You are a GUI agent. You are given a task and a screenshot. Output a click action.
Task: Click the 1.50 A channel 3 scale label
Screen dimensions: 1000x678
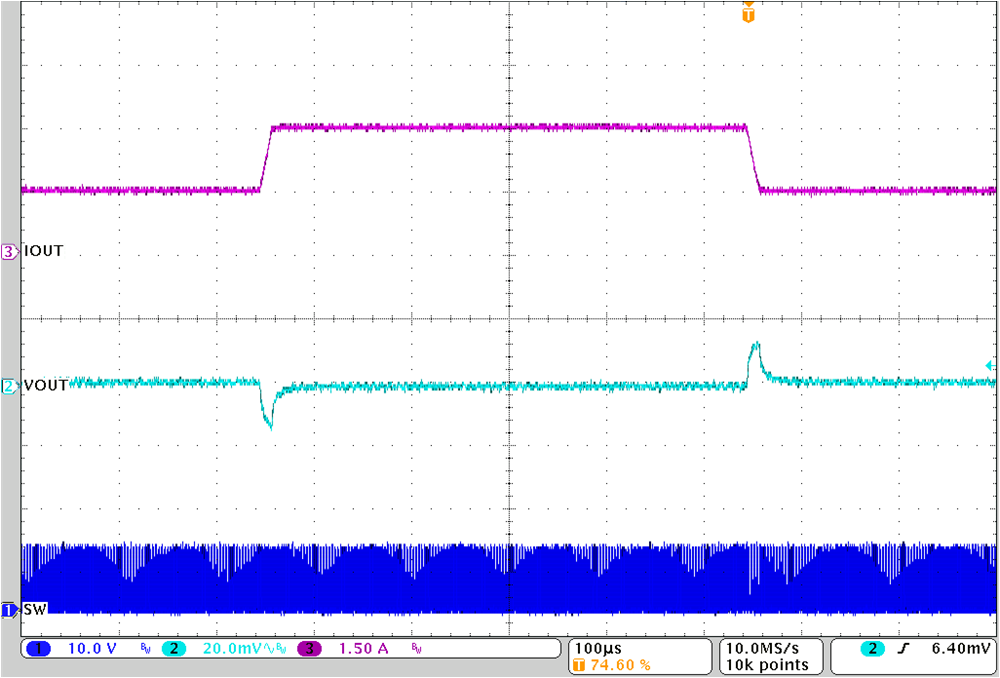[x=362, y=648]
